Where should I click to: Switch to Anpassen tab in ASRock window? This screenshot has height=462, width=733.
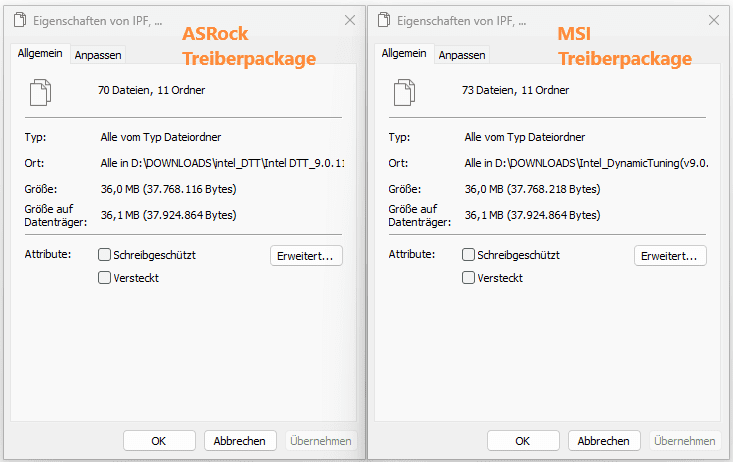(98, 55)
